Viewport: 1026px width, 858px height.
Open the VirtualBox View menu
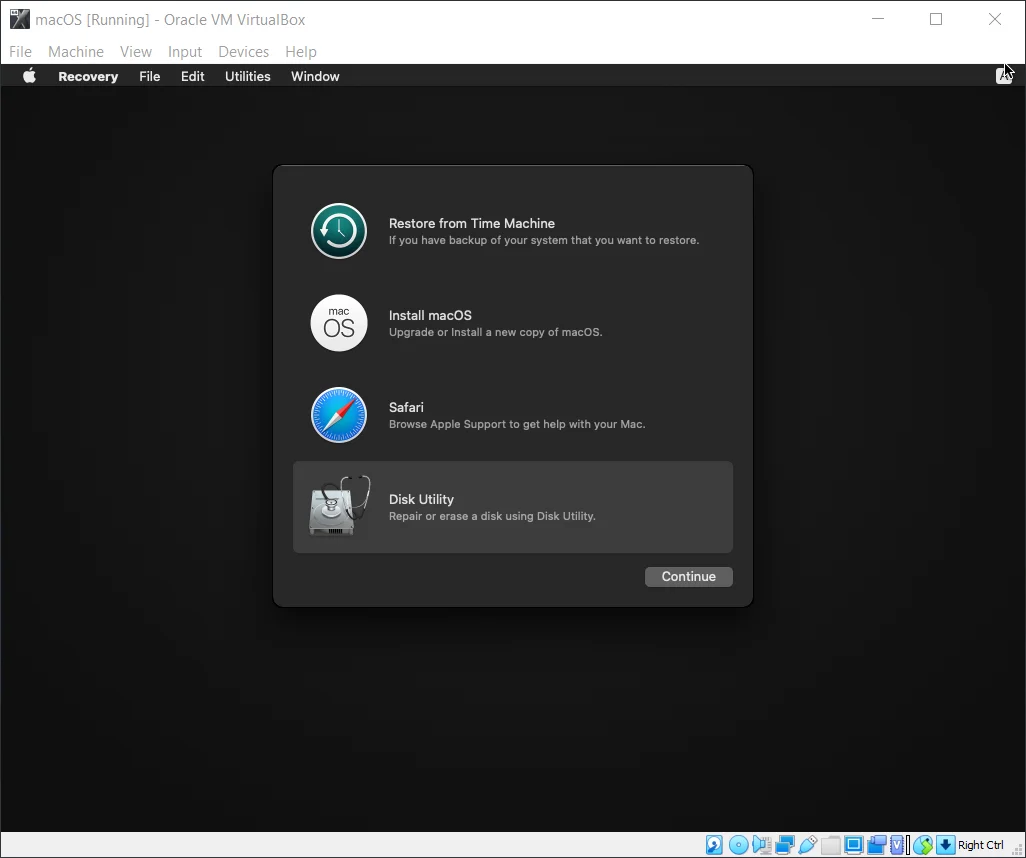pos(136,52)
